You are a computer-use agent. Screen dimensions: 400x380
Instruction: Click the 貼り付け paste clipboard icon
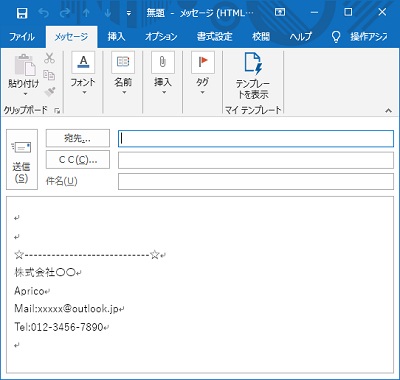coord(24,65)
